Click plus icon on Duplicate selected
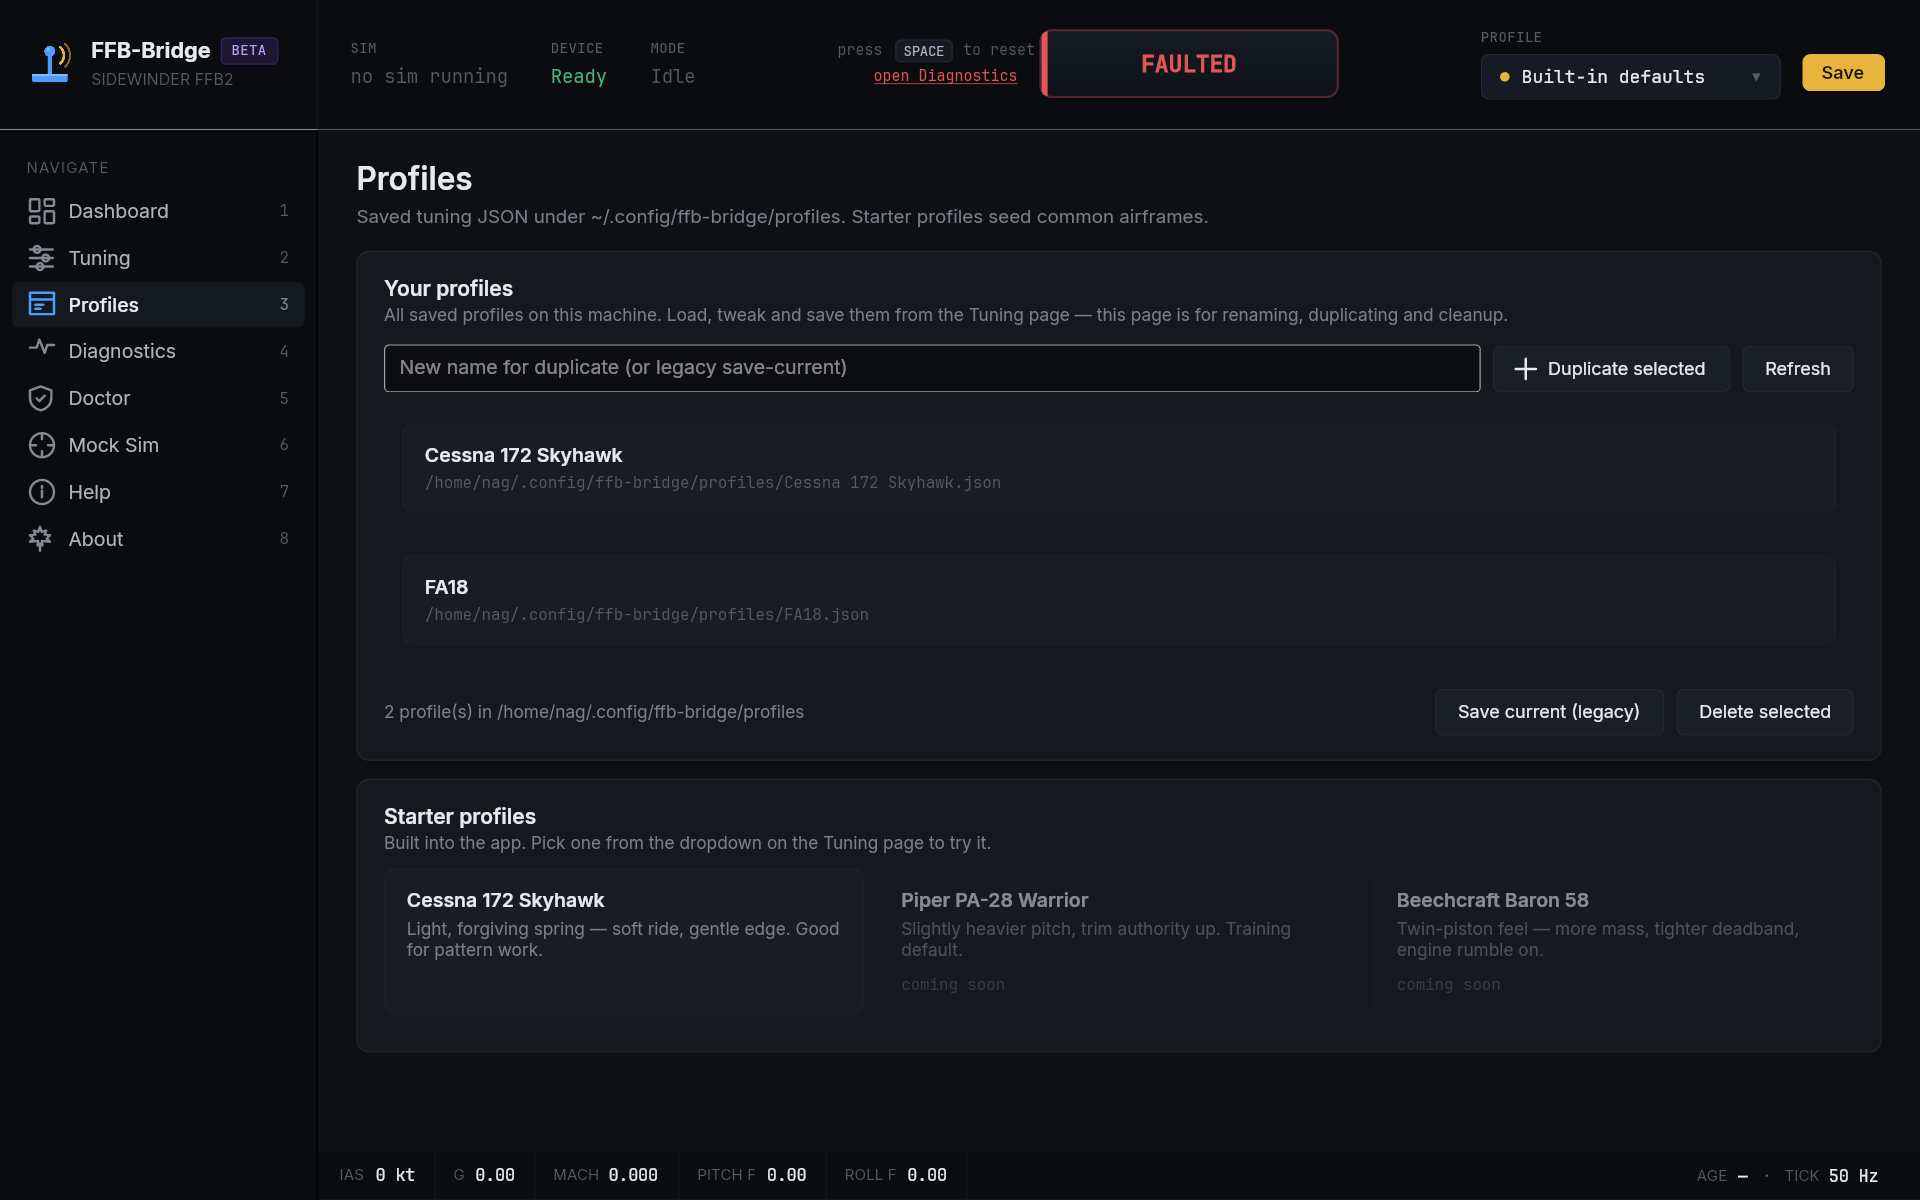Viewport: 1920px width, 1200px height. point(1525,369)
